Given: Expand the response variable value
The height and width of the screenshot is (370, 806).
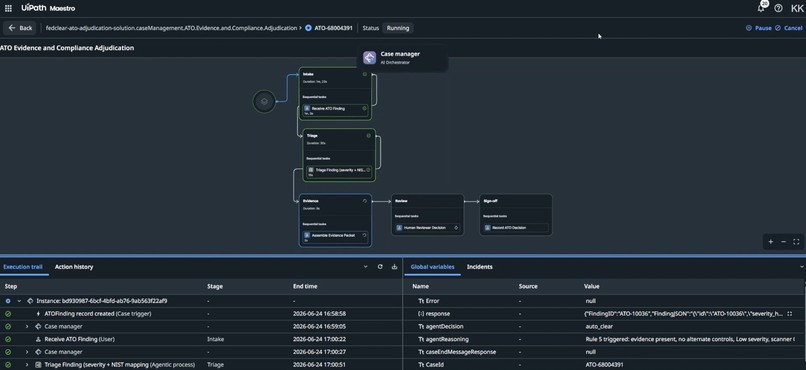Looking at the screenshot, I should click(790, 313).
